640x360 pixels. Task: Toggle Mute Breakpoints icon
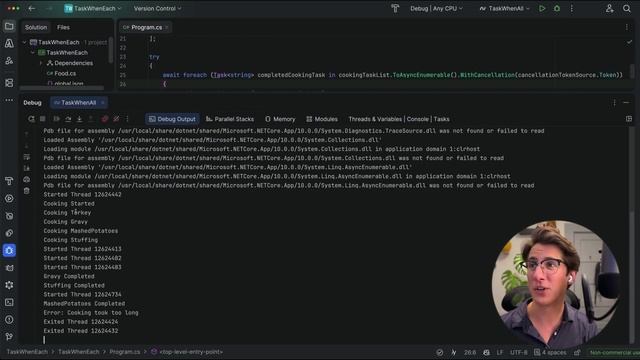point(116,119)
